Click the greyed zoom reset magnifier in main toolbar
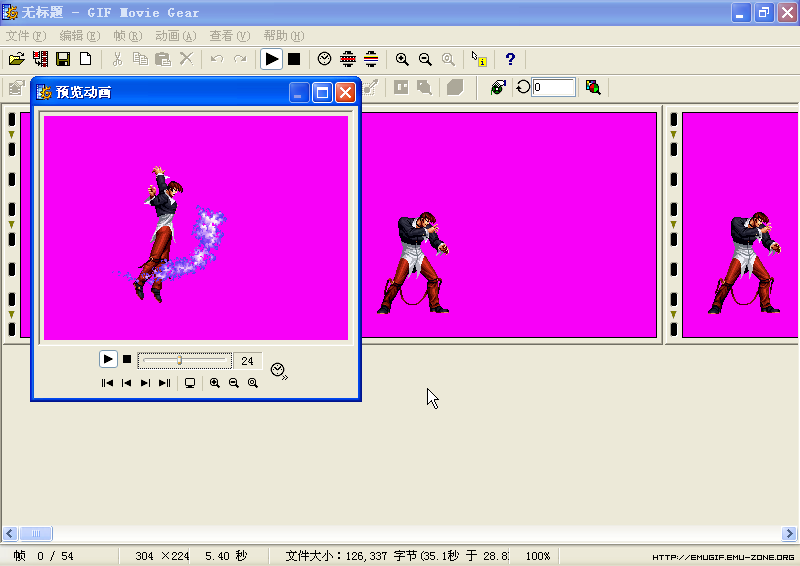This screenshot has height=566, width=800. pyautogui.click(x=448, y=59)
